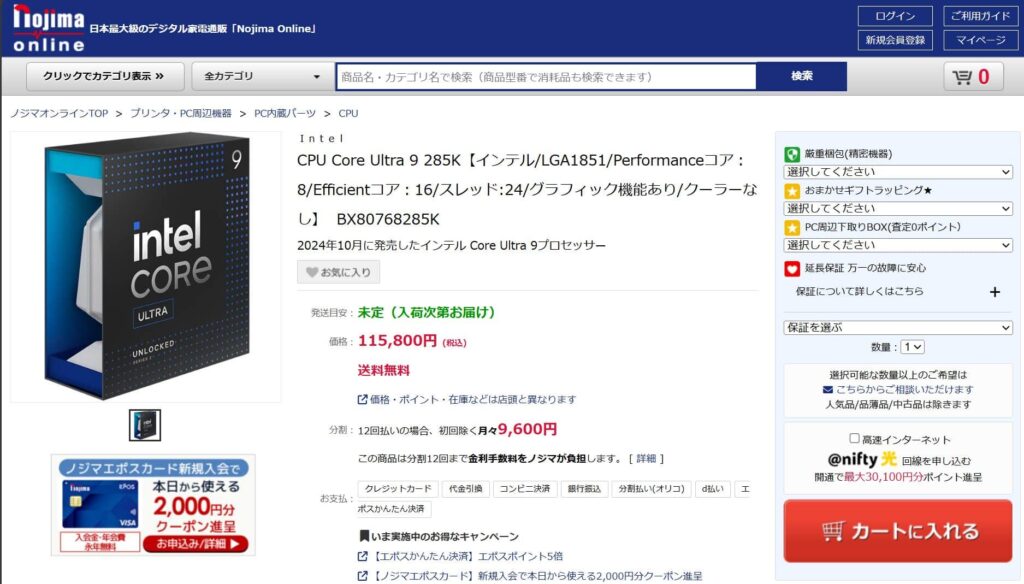Click the クレジットカード payment tag
The image size is (1024, 584).
(398, 489)
